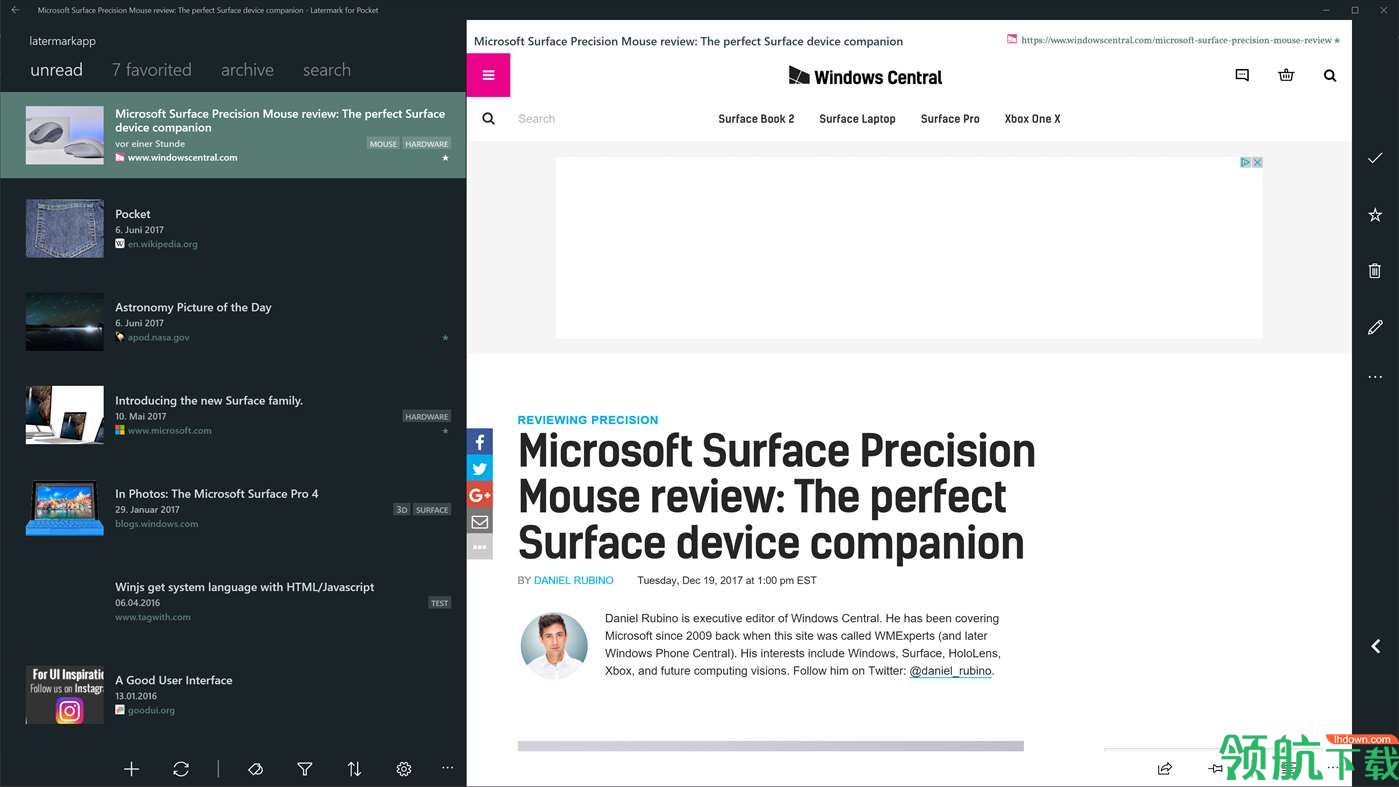
Task: Open the filter funnel in the list toolbar
Action: click(305, 769)
